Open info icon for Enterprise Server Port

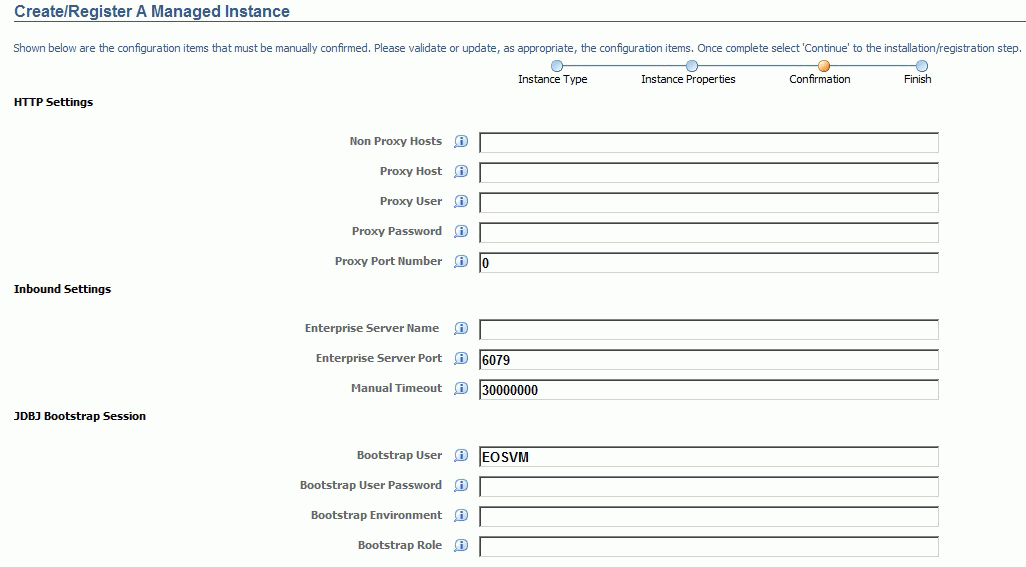(x=461, y=359)
